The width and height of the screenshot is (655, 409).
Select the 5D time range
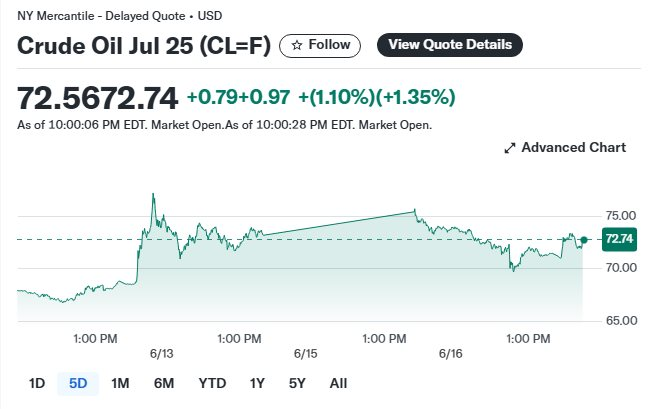tap(78, 383)
